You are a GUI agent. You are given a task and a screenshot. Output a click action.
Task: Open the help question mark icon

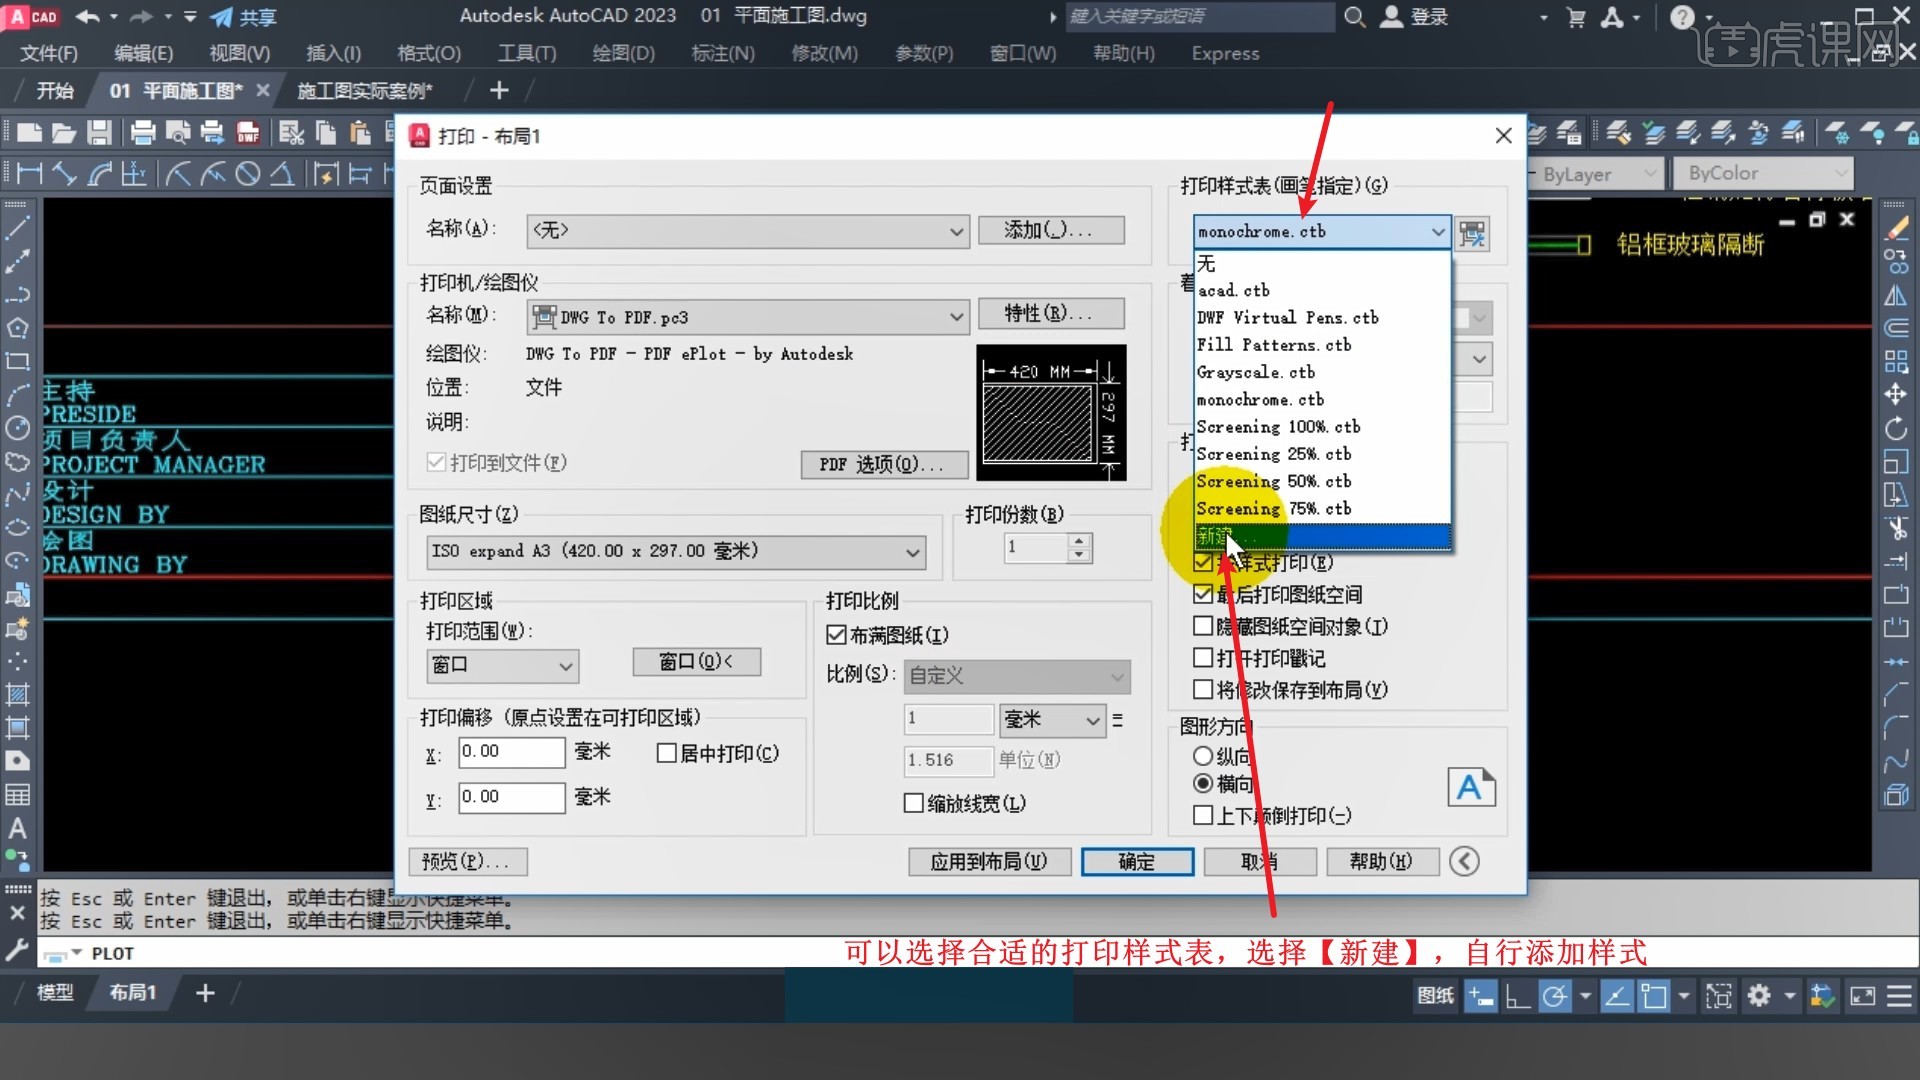(1683, 17)
